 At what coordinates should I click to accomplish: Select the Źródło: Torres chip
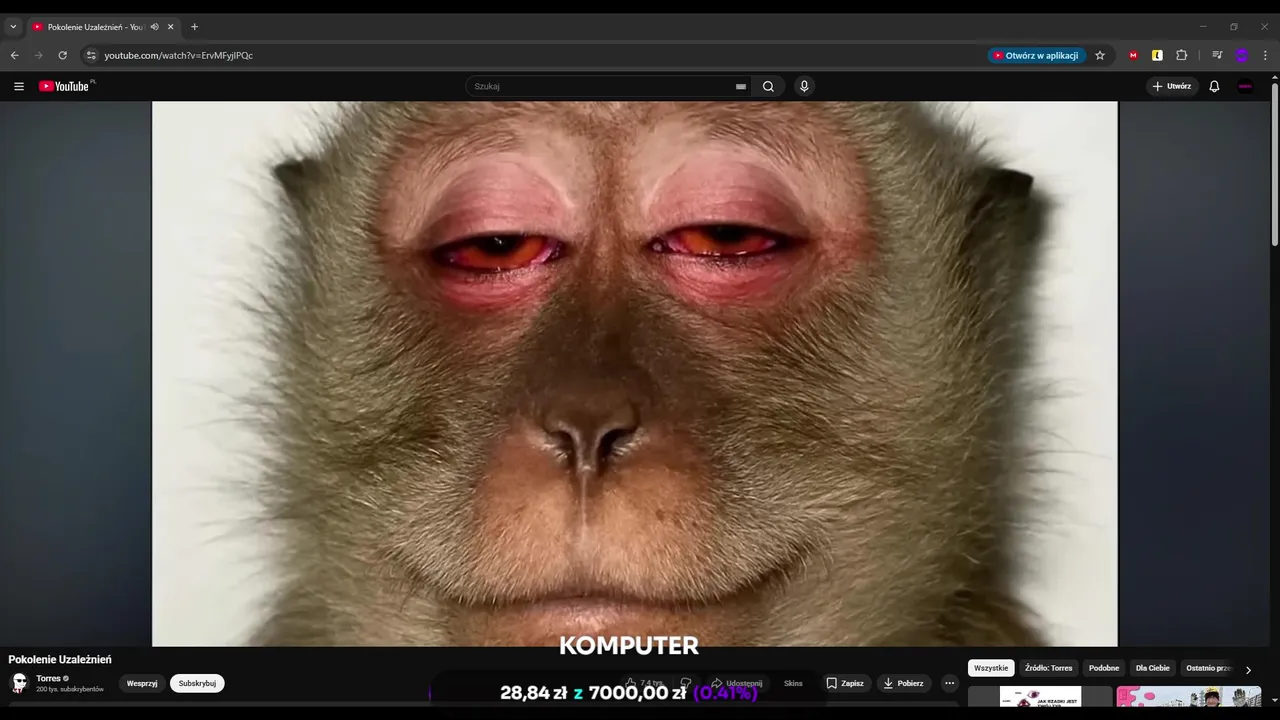[1048, 668]
